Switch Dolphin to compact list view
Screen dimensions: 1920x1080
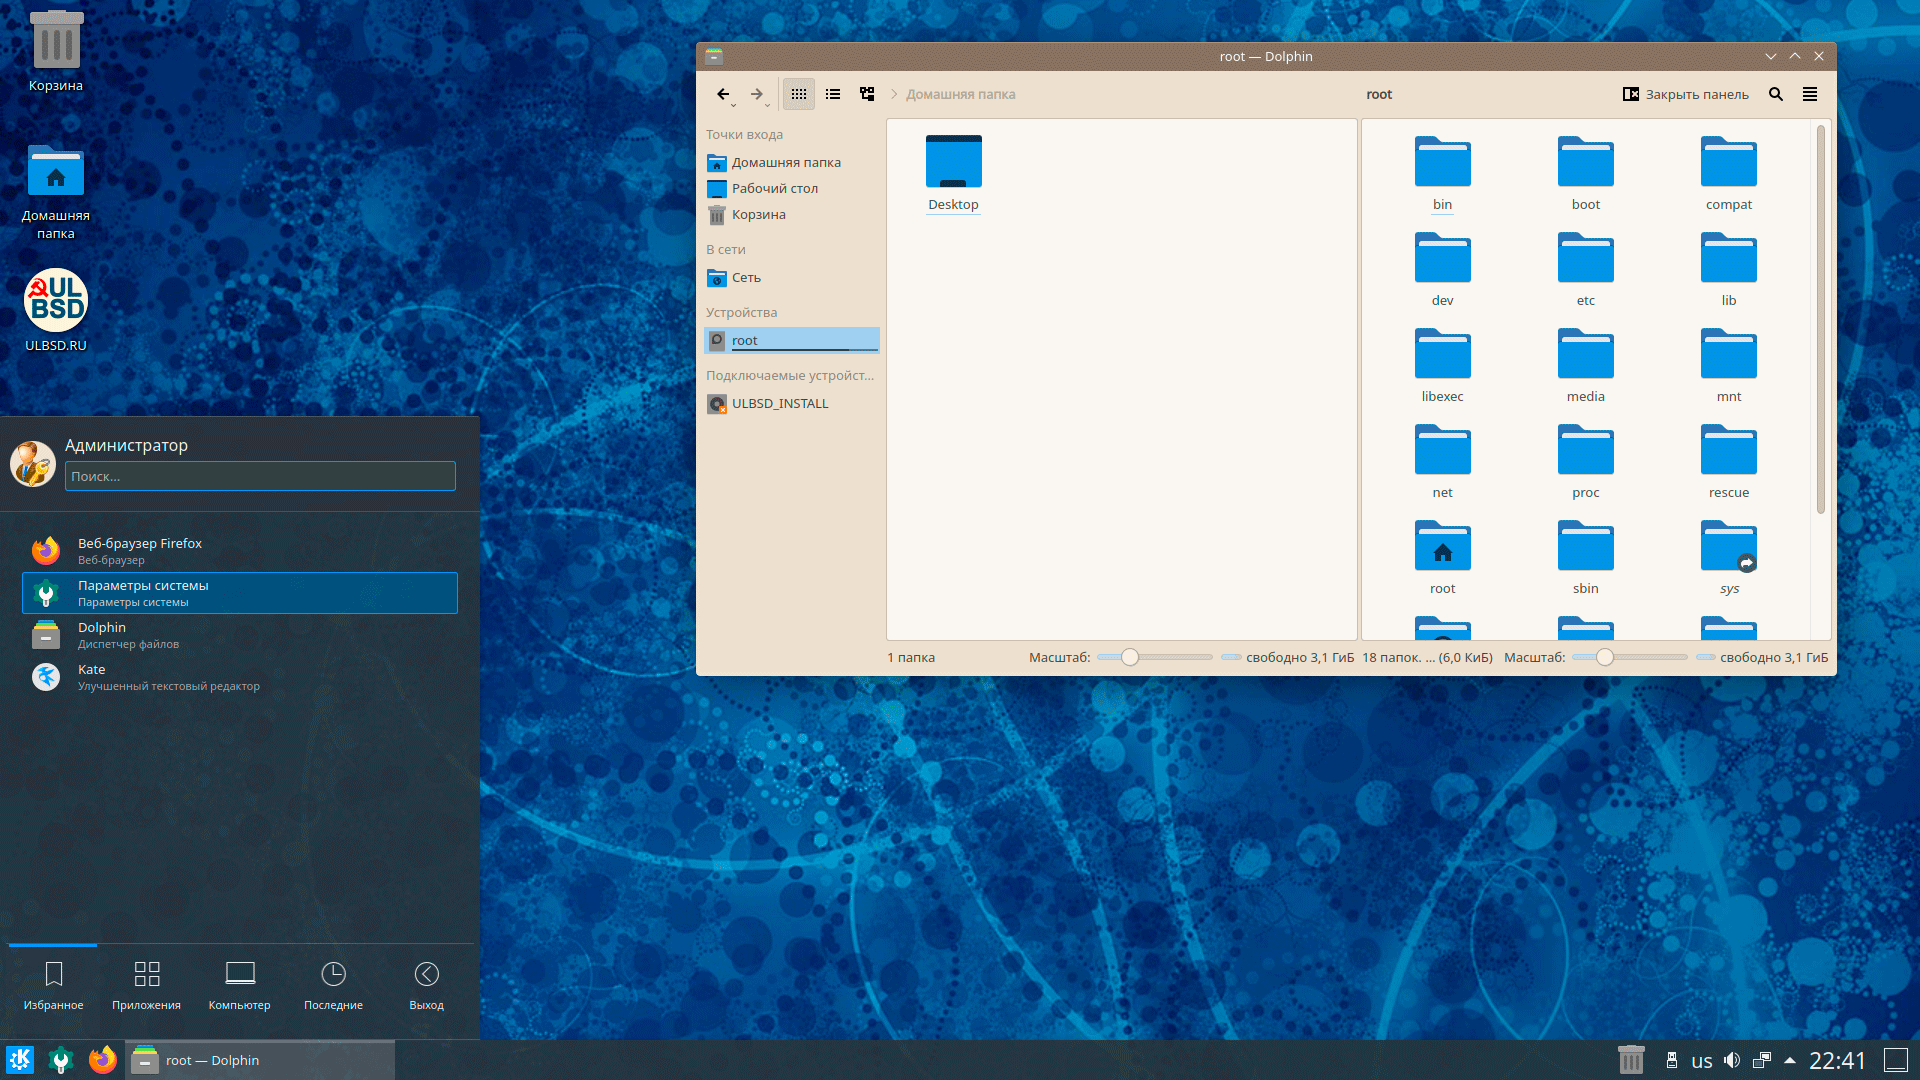833,94
